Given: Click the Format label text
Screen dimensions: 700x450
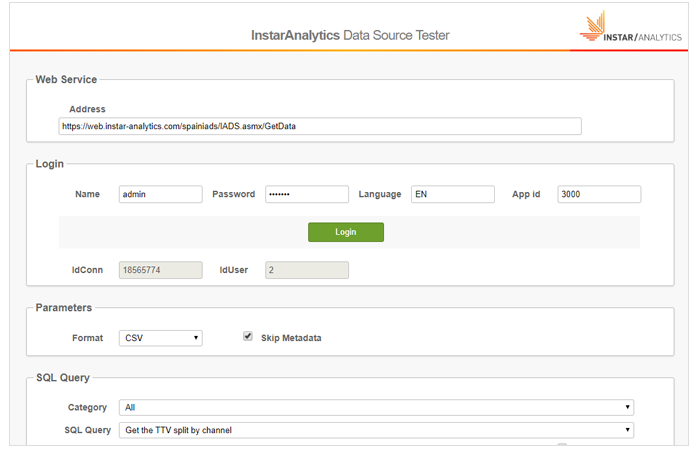Looking at the screenshot, I should tap(87, 338).
